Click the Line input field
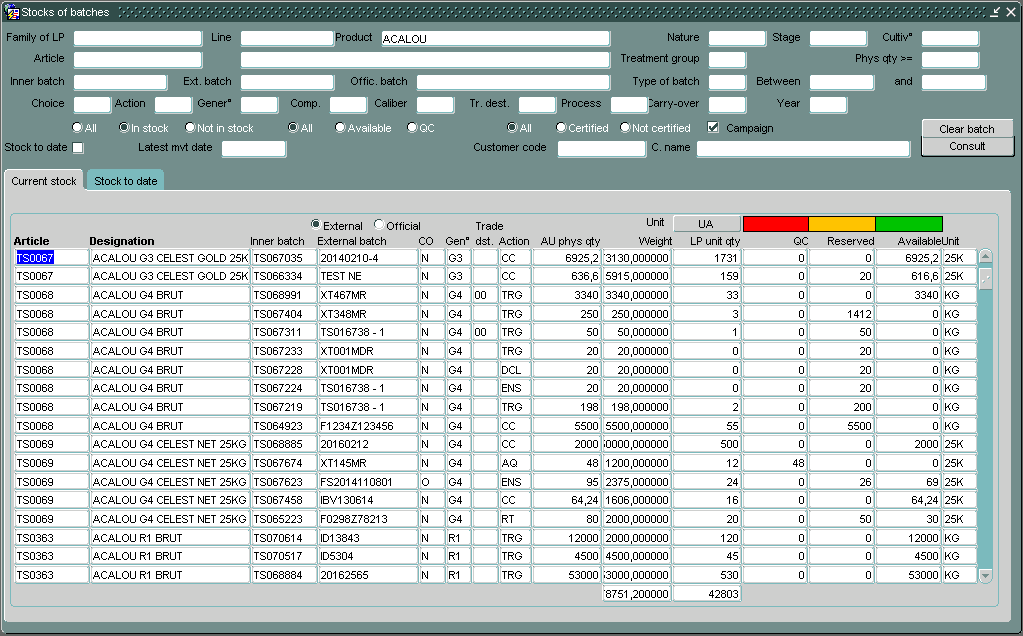 (x=287, y=38)
